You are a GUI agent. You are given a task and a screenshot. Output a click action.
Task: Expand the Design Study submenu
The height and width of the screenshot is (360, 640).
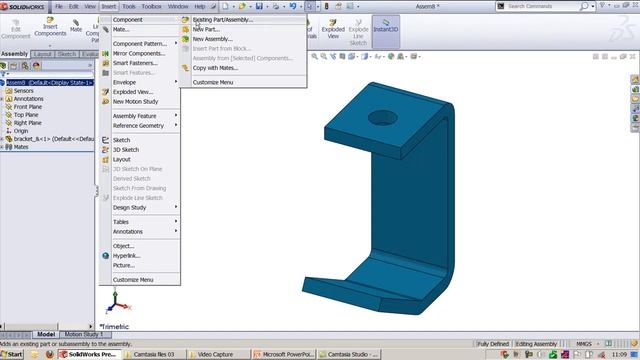(140, 207)
